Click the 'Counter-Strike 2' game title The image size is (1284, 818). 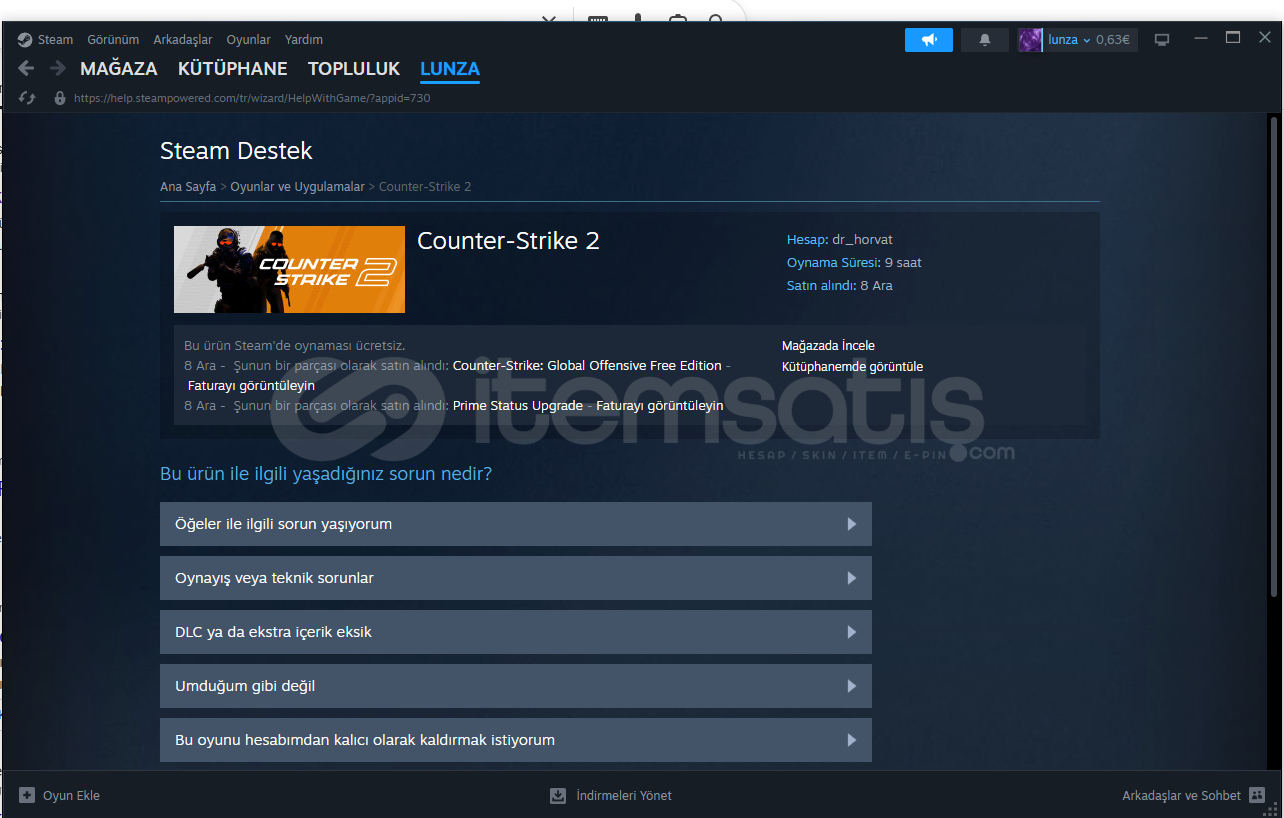tap(508, 241)
